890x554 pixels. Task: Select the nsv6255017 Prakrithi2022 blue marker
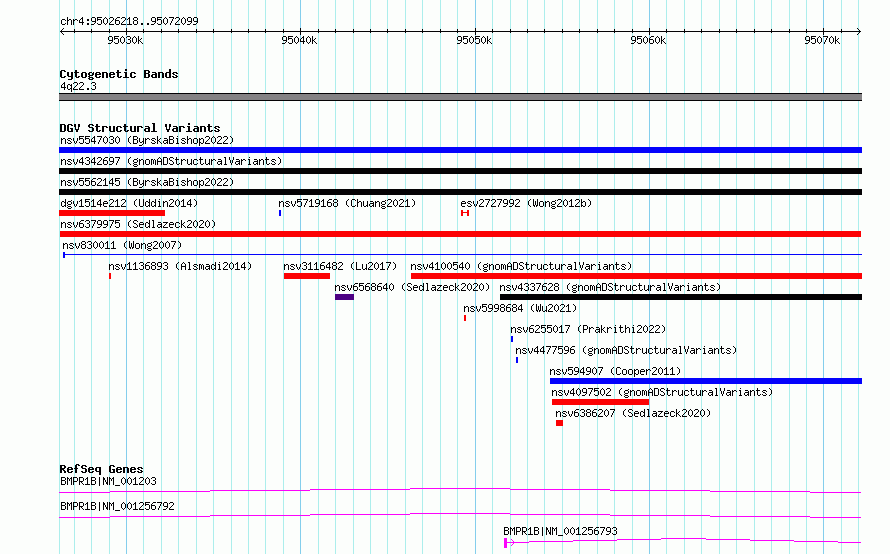(512, 339)
